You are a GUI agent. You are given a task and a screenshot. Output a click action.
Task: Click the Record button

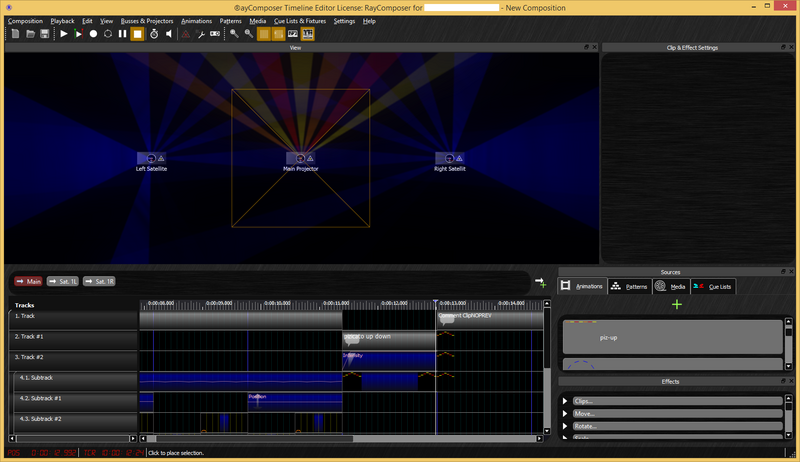point(93,34)
